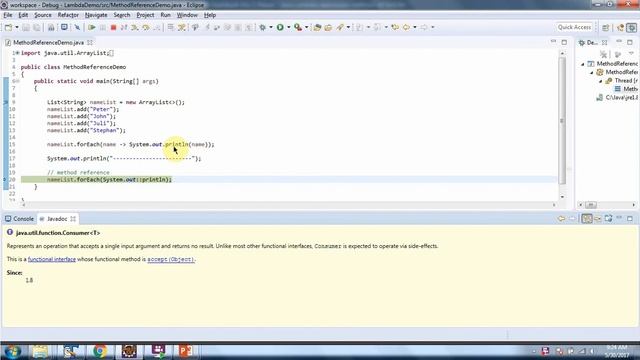
Task: Click the Save All toolbar icon
Action: (36, 27)
